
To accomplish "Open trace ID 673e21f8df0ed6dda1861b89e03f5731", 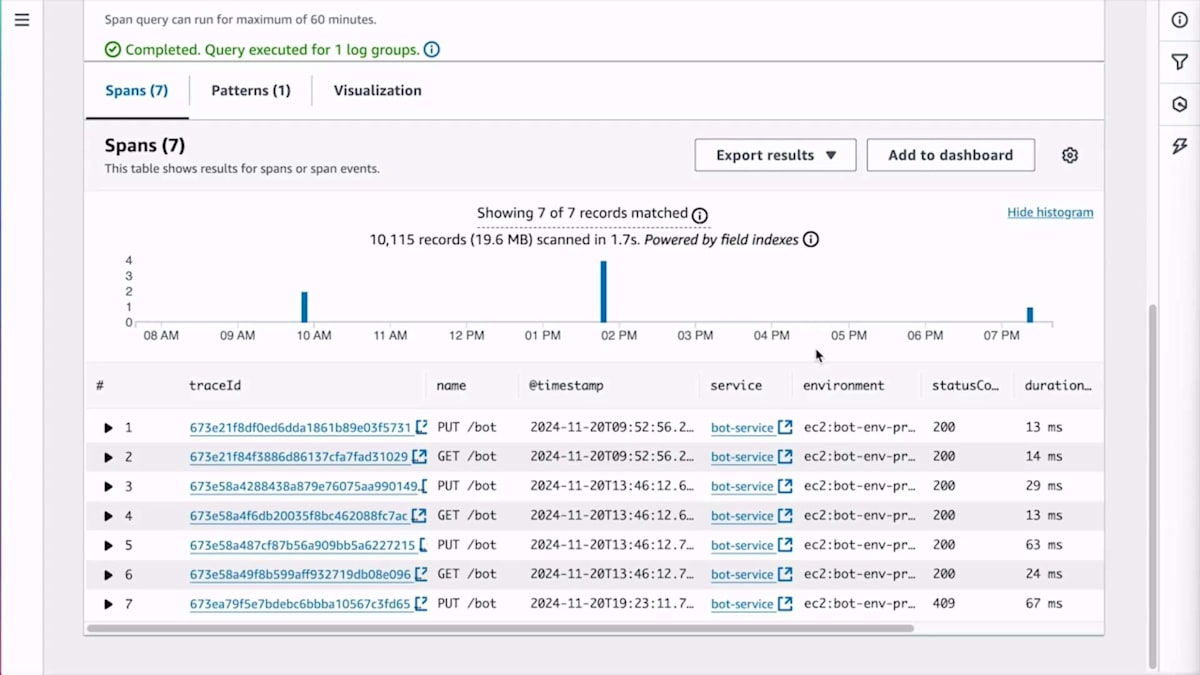I will click(301, 427).
